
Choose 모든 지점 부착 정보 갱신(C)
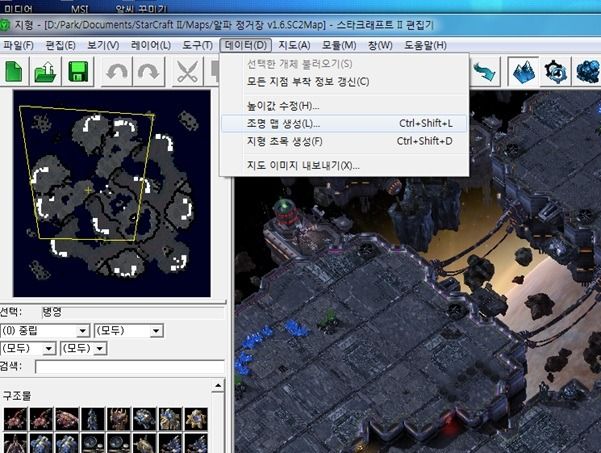[344, 82]
